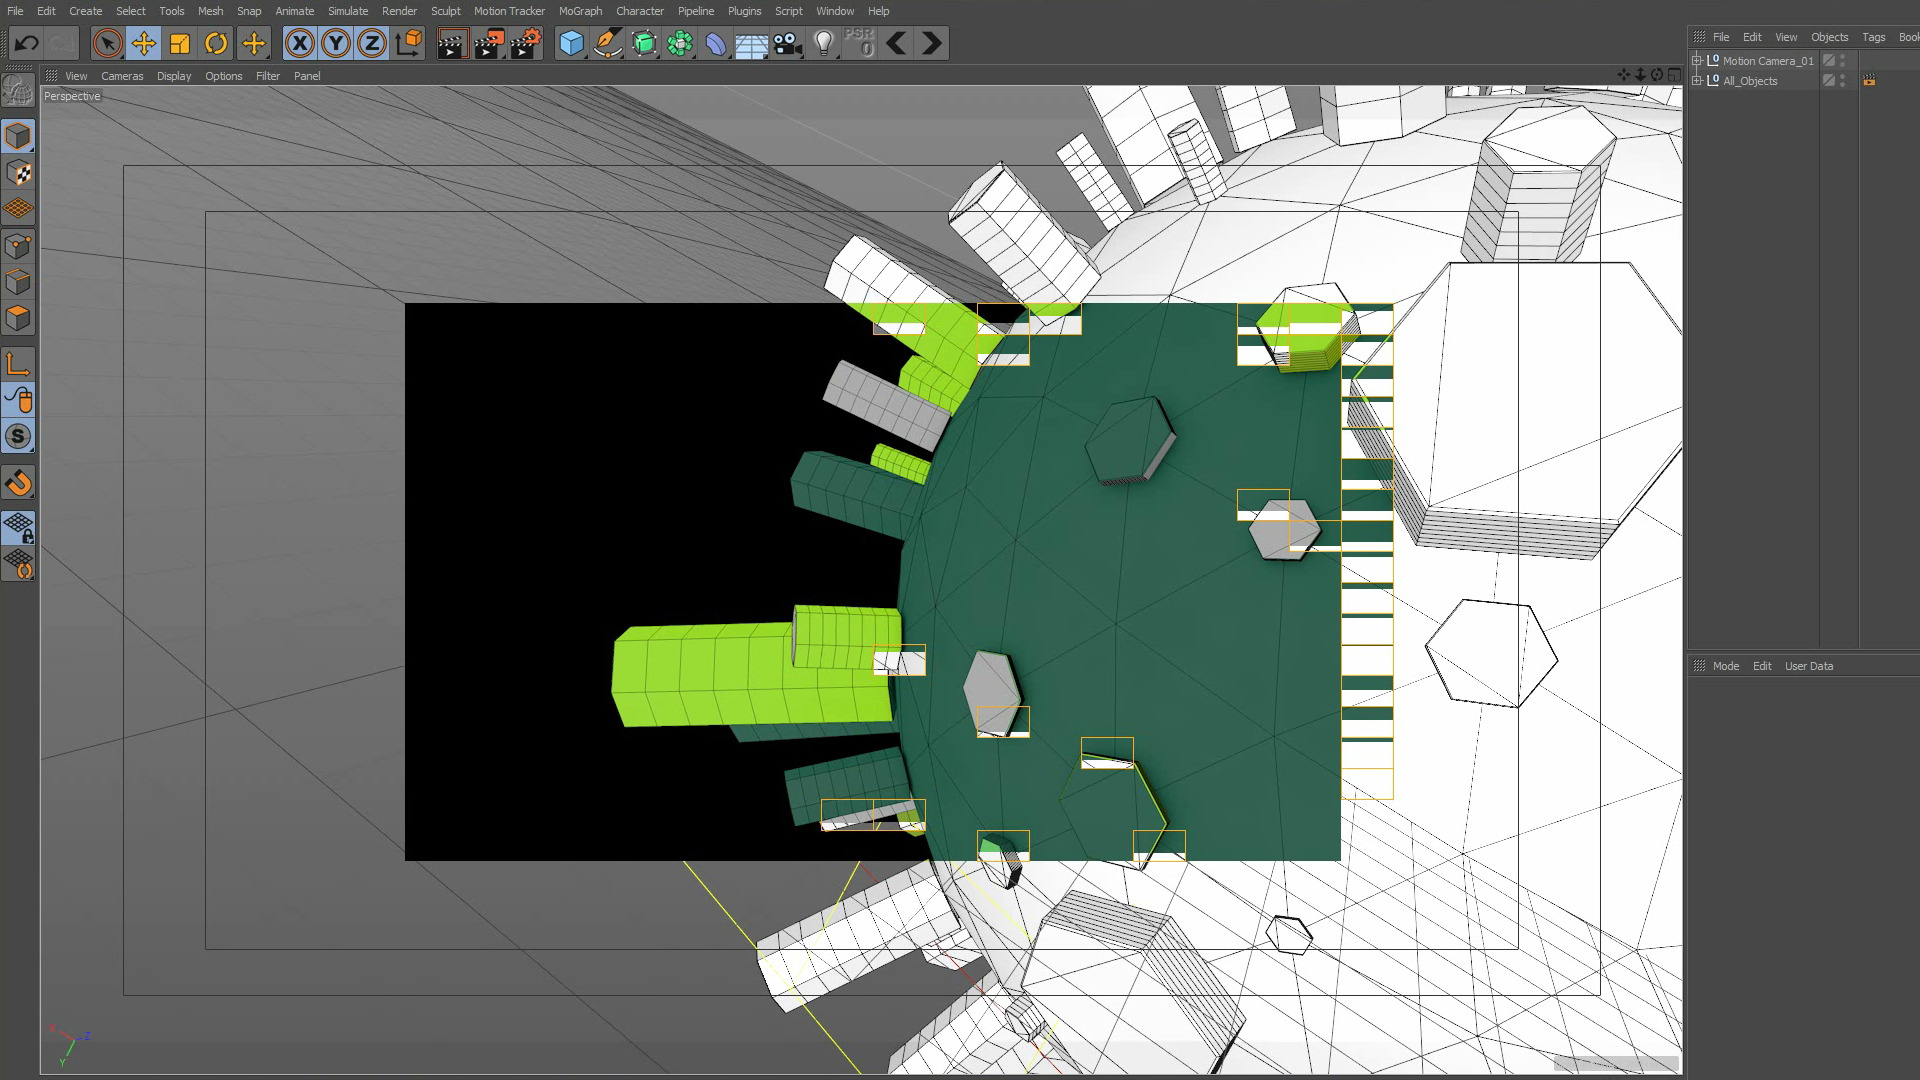
Task: Toggle visibility dots for Motion Camera_01
Action: click(1842, 61)
